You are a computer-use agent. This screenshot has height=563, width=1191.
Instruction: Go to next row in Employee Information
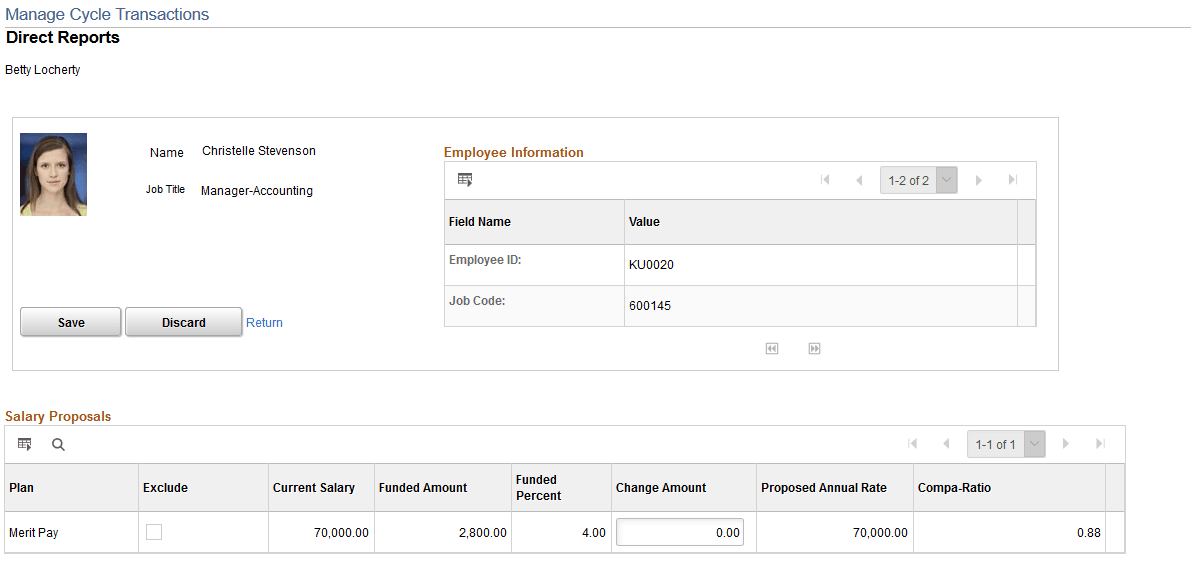tap(979, 180)
